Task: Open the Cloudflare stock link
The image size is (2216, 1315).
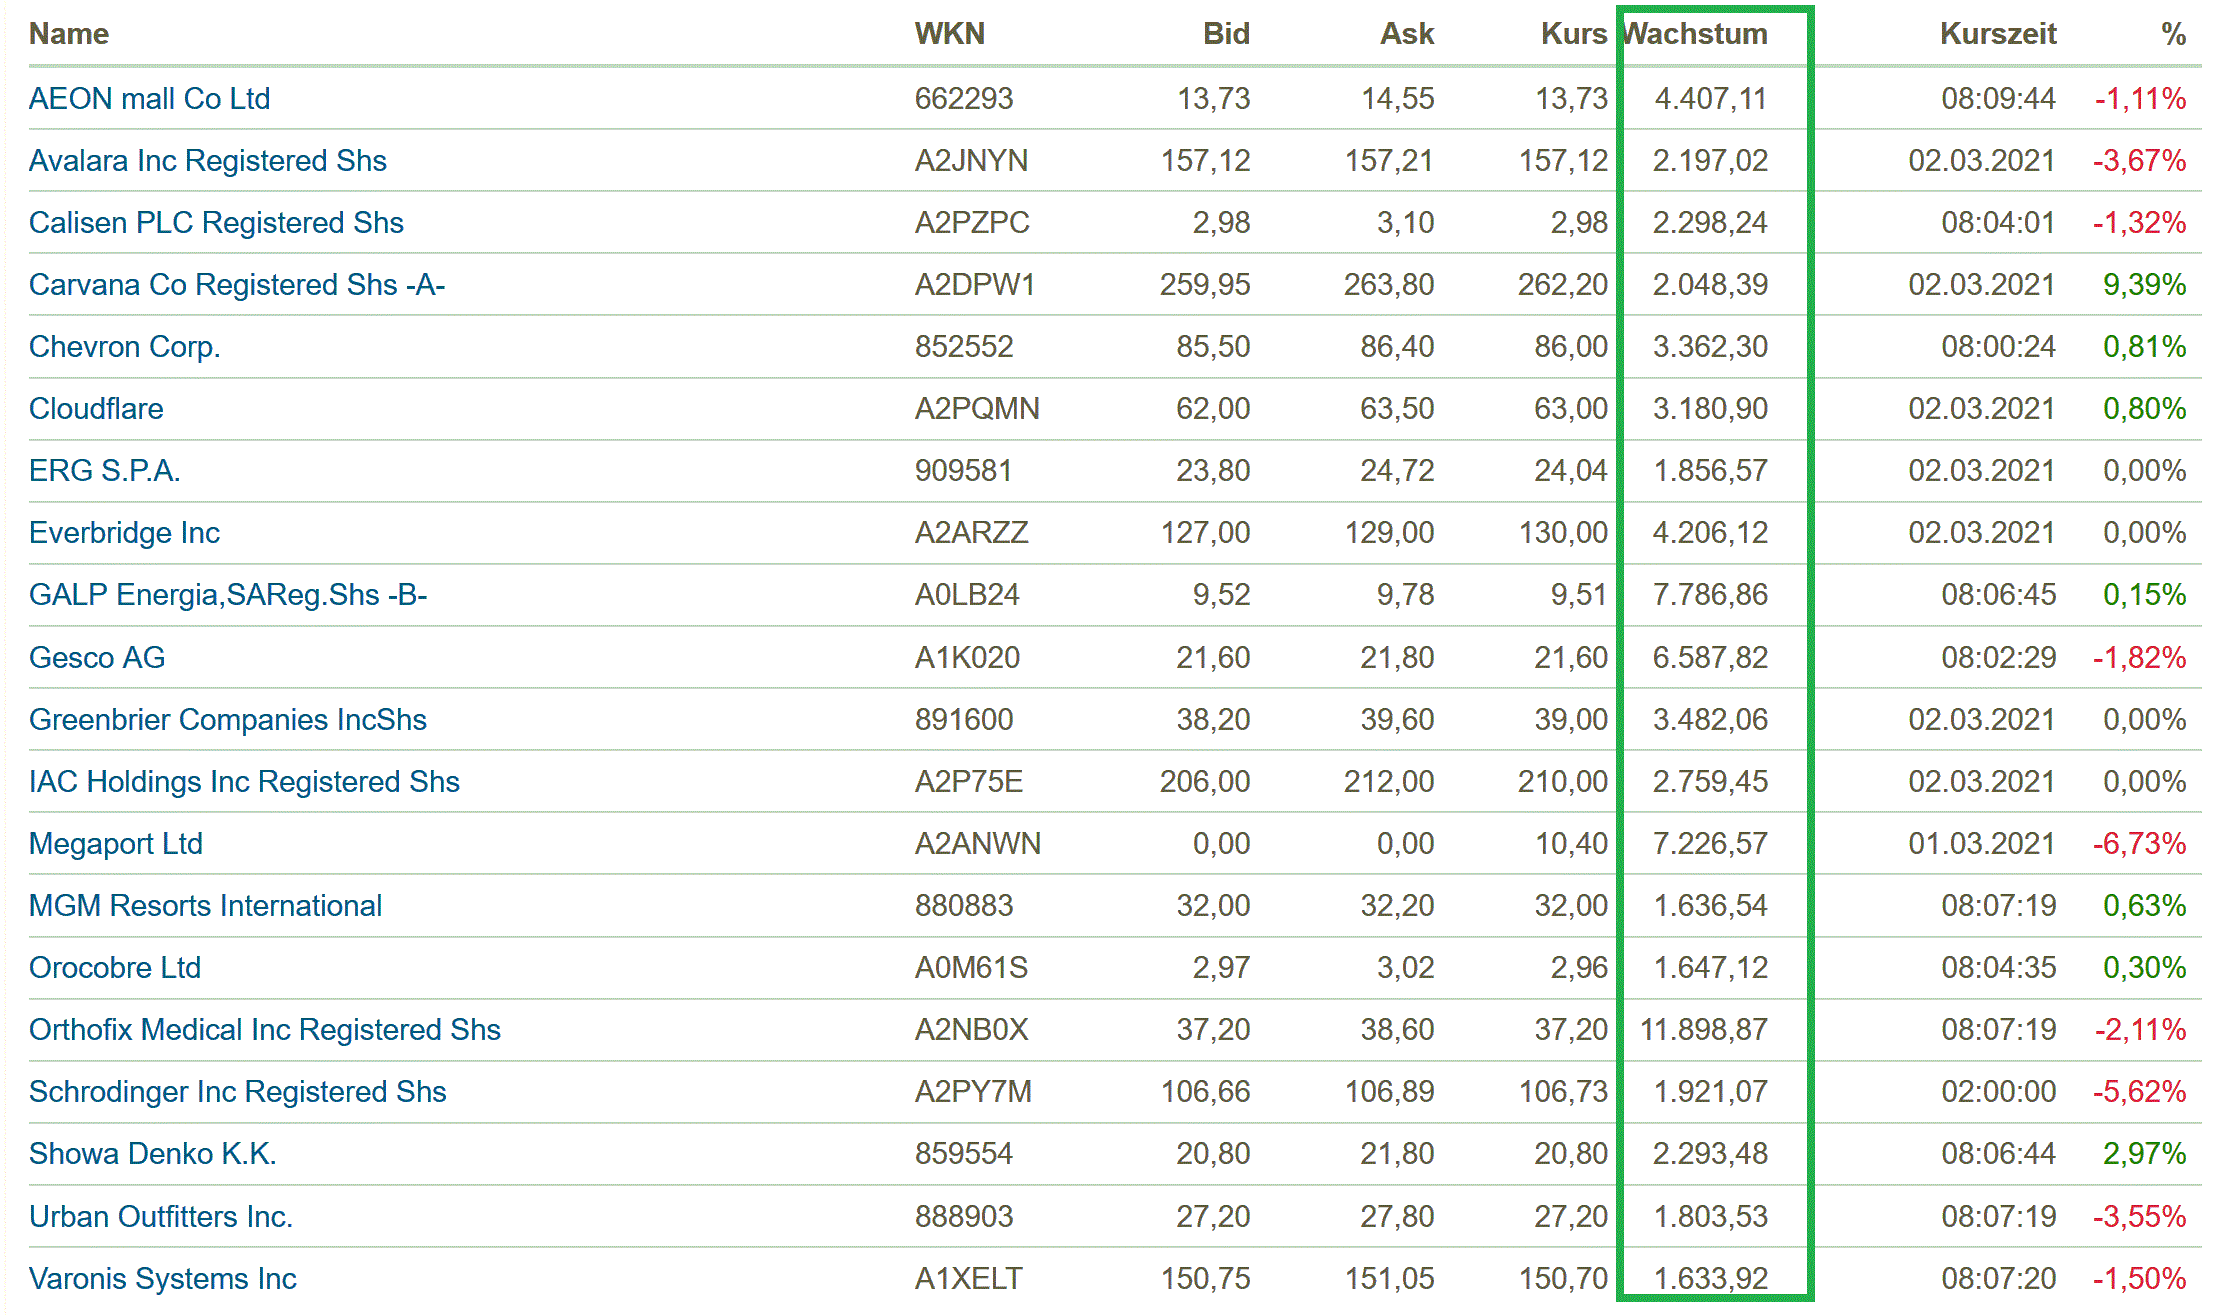Action: [96, 409]
